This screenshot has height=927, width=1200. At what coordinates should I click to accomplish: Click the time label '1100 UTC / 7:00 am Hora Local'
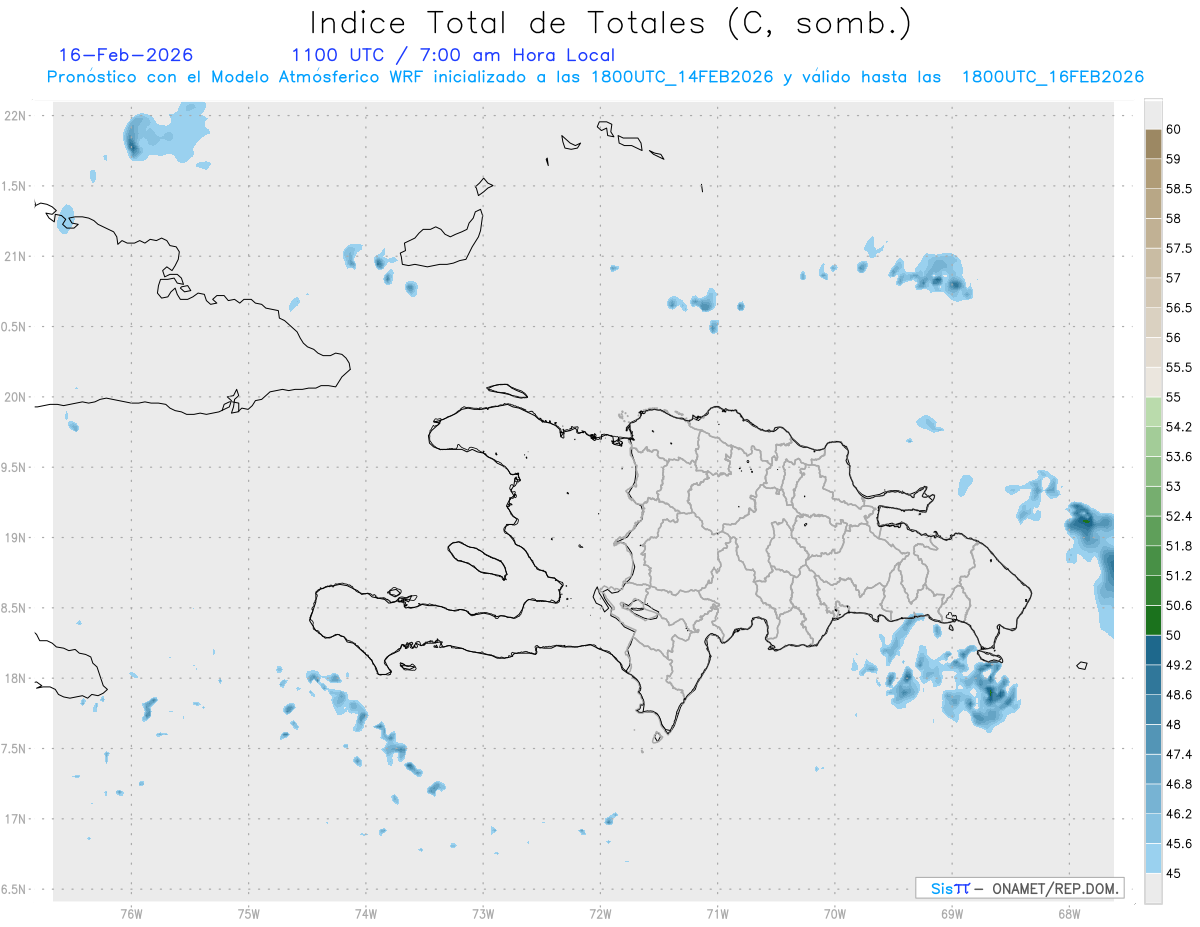pyautogui.click(x=453, y=55)
